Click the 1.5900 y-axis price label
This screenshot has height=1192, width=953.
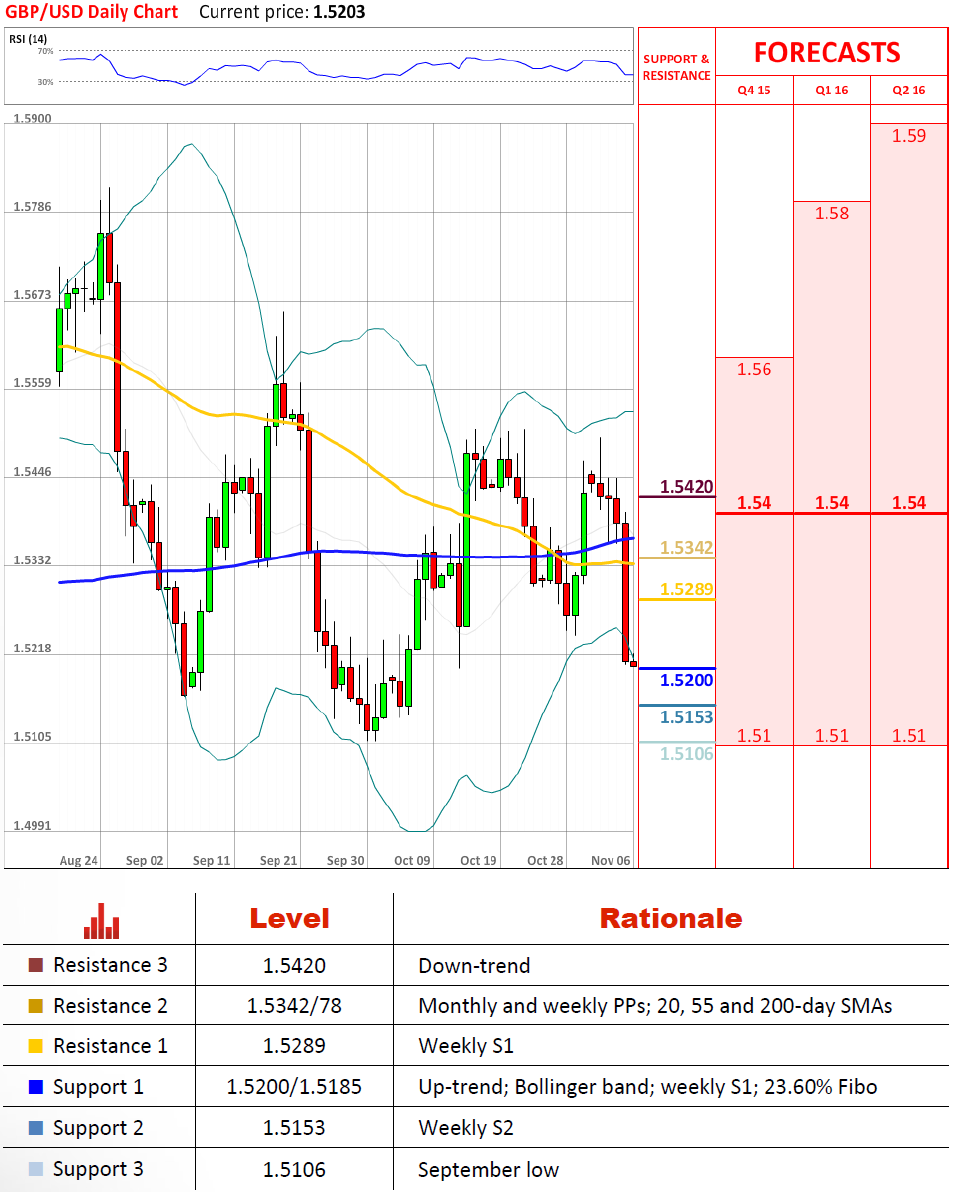tap(33, 119)
